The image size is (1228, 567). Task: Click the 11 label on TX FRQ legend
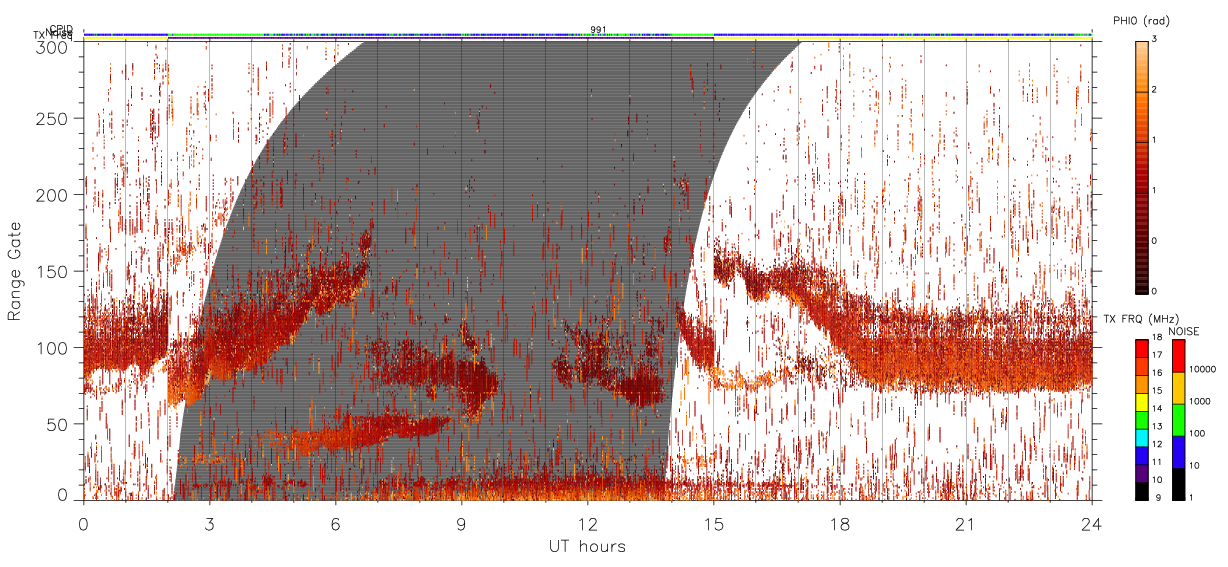coord(1157,462)
